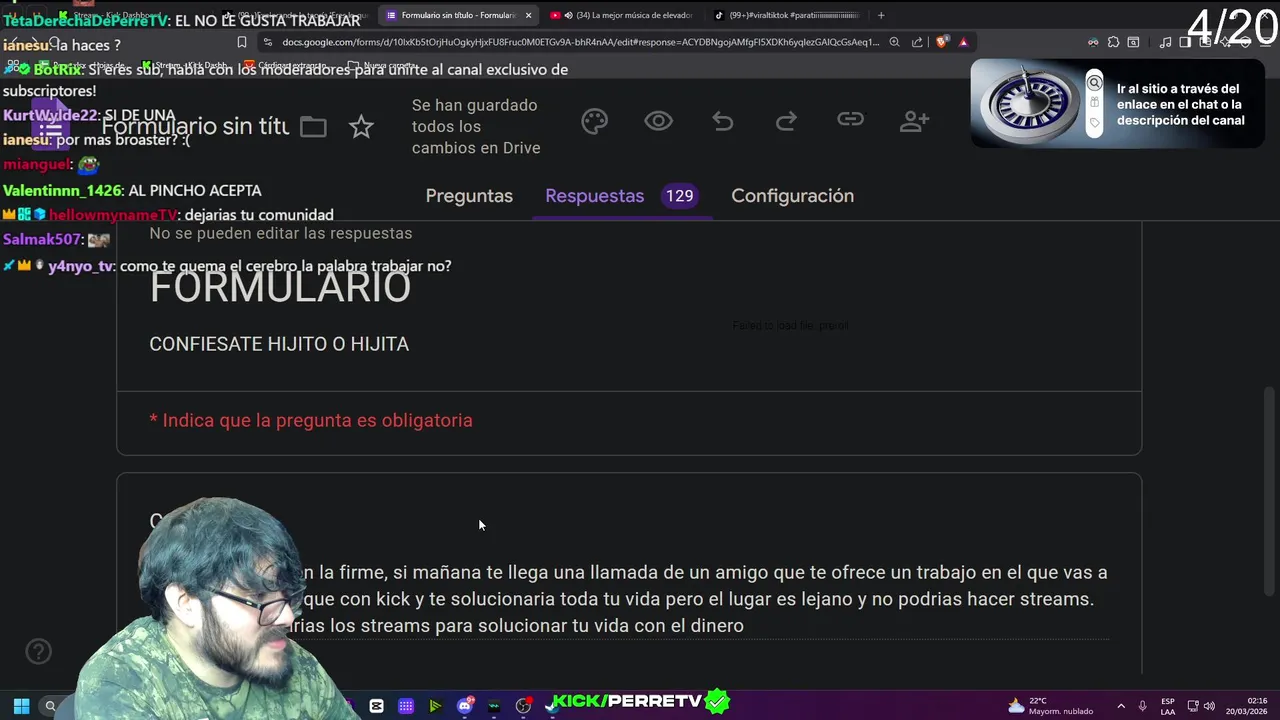The image size is (1280, 720).
Task: Click Se han guardado todos los cambios
Action: [476, 126]
